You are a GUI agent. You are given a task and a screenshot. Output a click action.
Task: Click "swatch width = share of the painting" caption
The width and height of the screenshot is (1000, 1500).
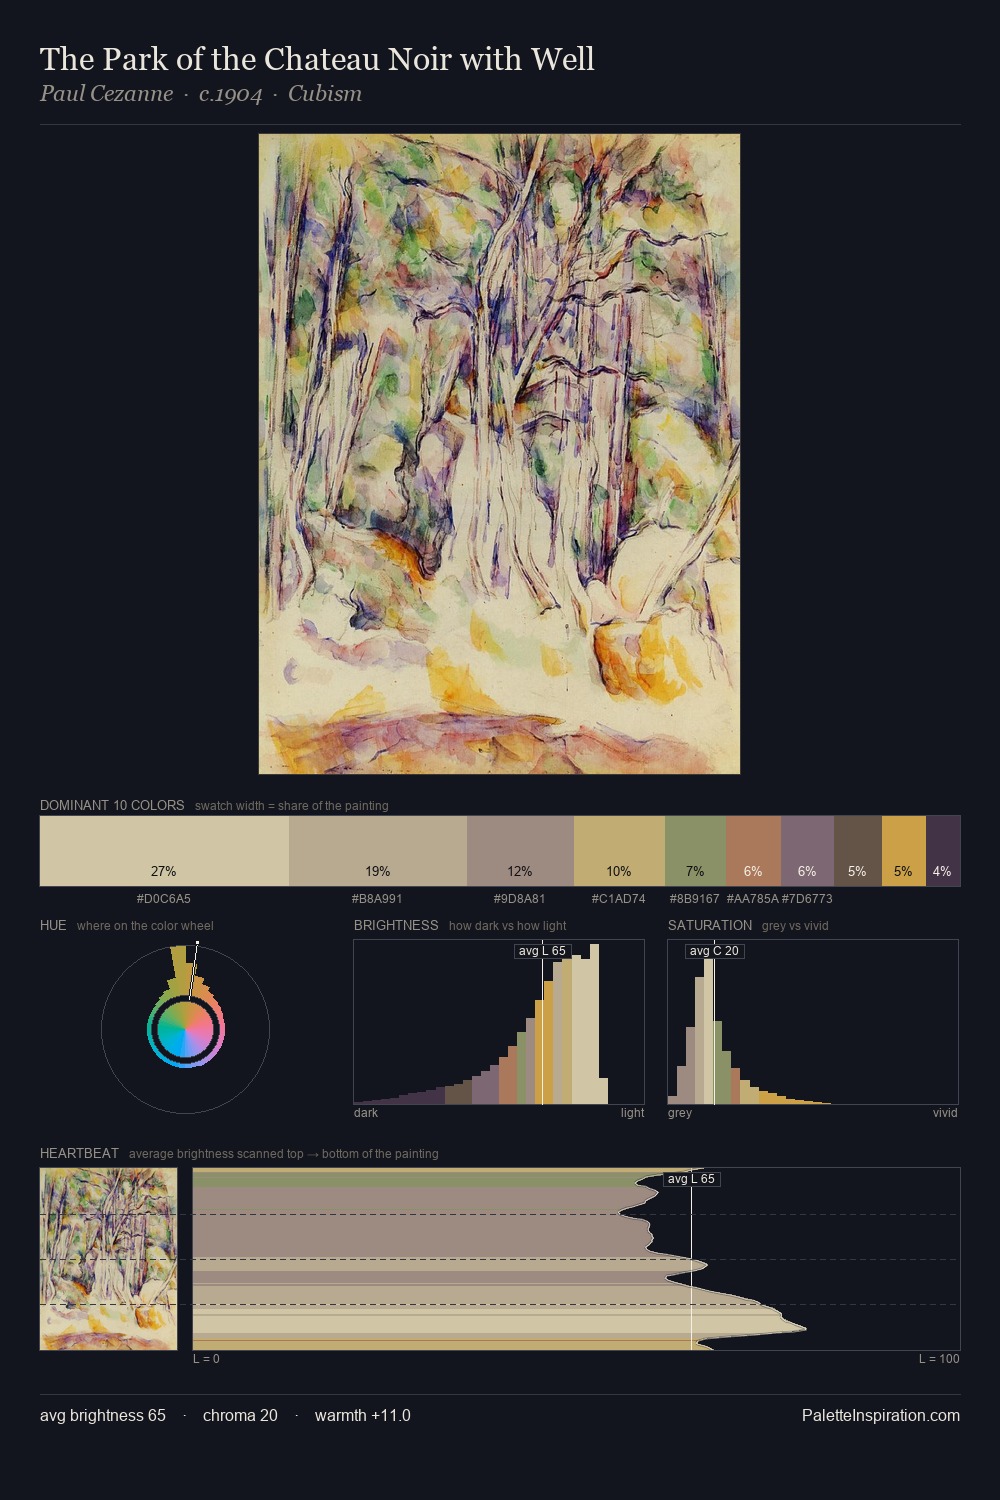coord(292,806)
